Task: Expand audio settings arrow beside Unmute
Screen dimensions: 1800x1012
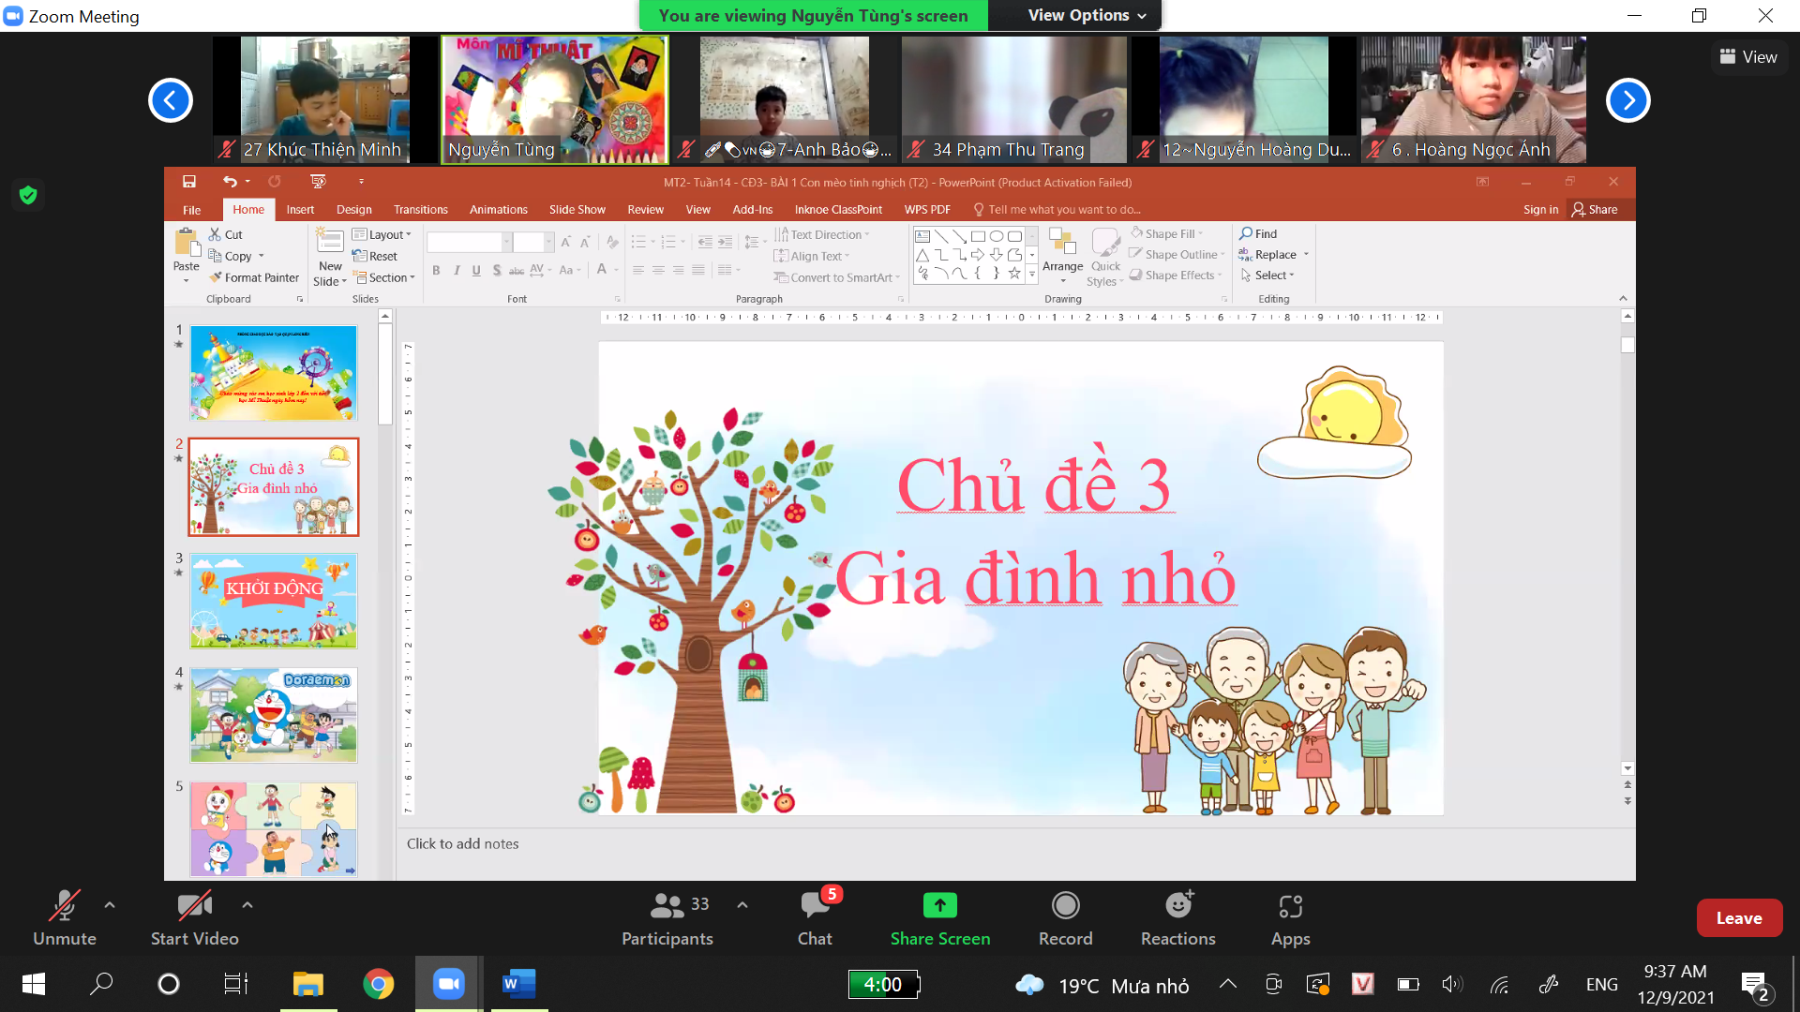Action: point(110,905)
